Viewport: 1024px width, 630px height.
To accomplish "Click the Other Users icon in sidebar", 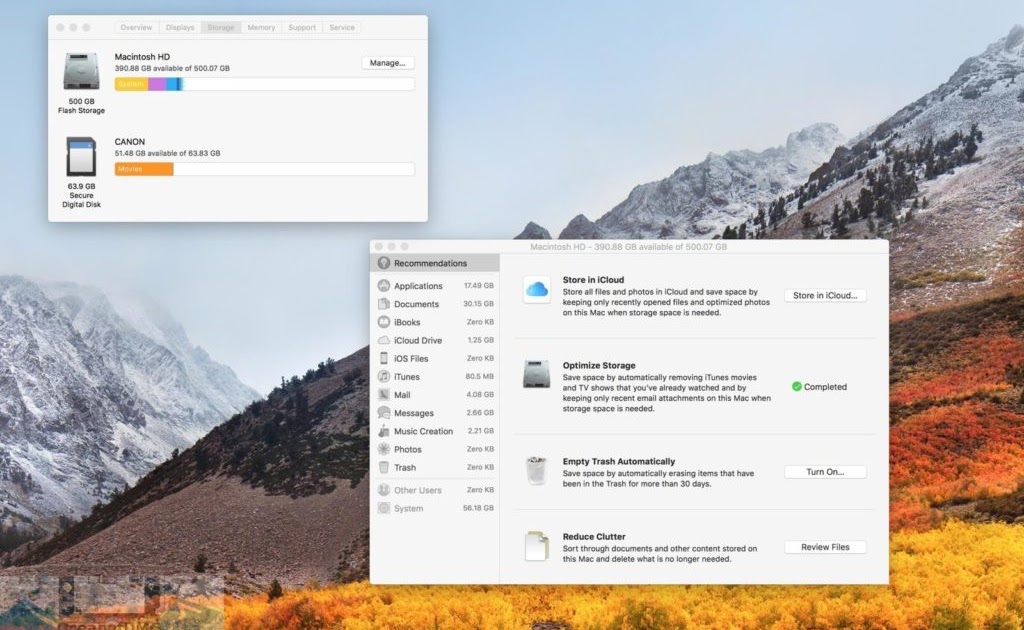I will pos(384,490).
